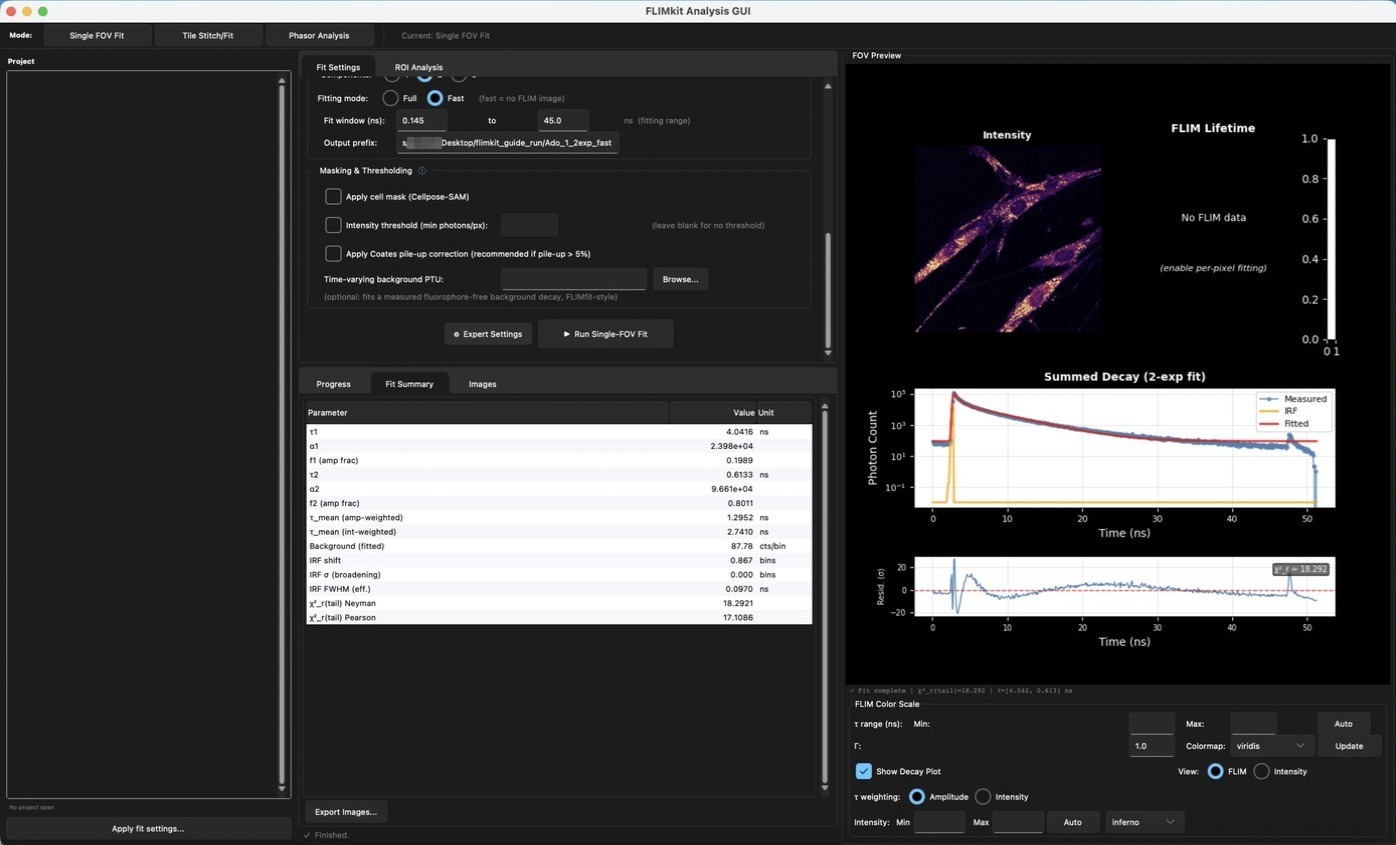Click Auto in the τ range row
The height and width of the screenshot is (845, 1396).
click(1343, 724)
